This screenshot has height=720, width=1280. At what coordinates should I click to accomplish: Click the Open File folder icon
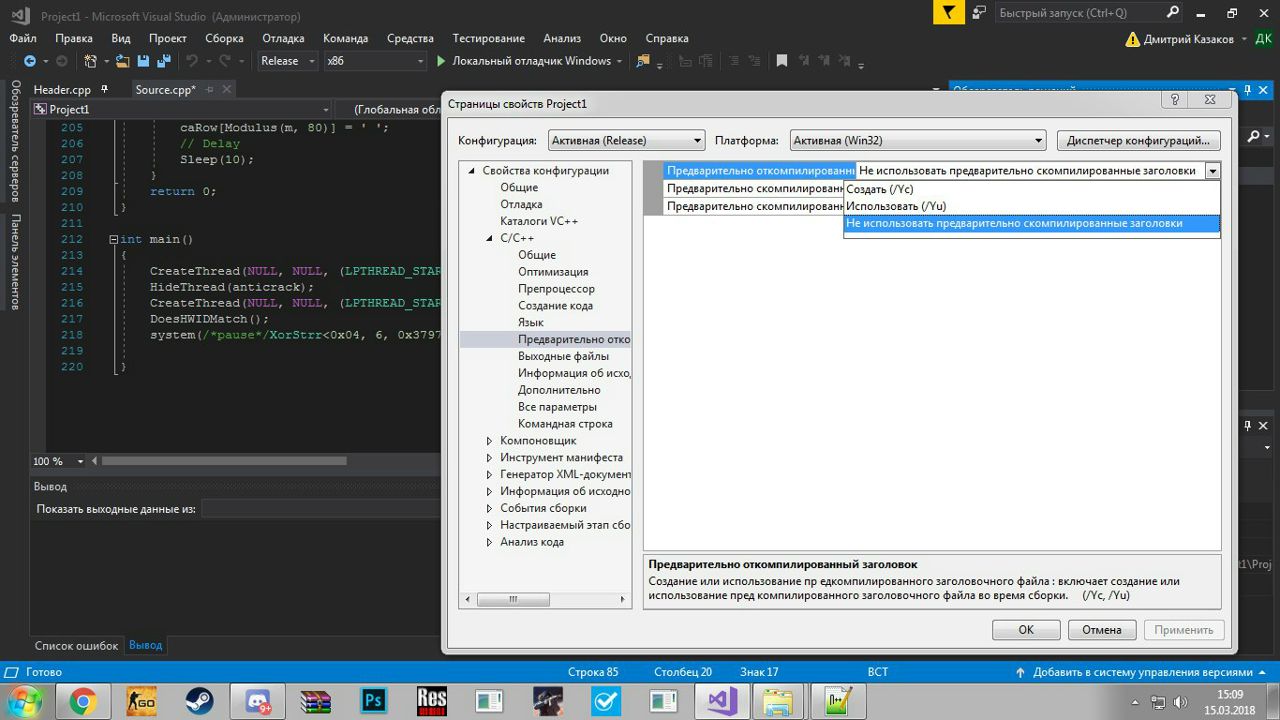tap(122, 61)
